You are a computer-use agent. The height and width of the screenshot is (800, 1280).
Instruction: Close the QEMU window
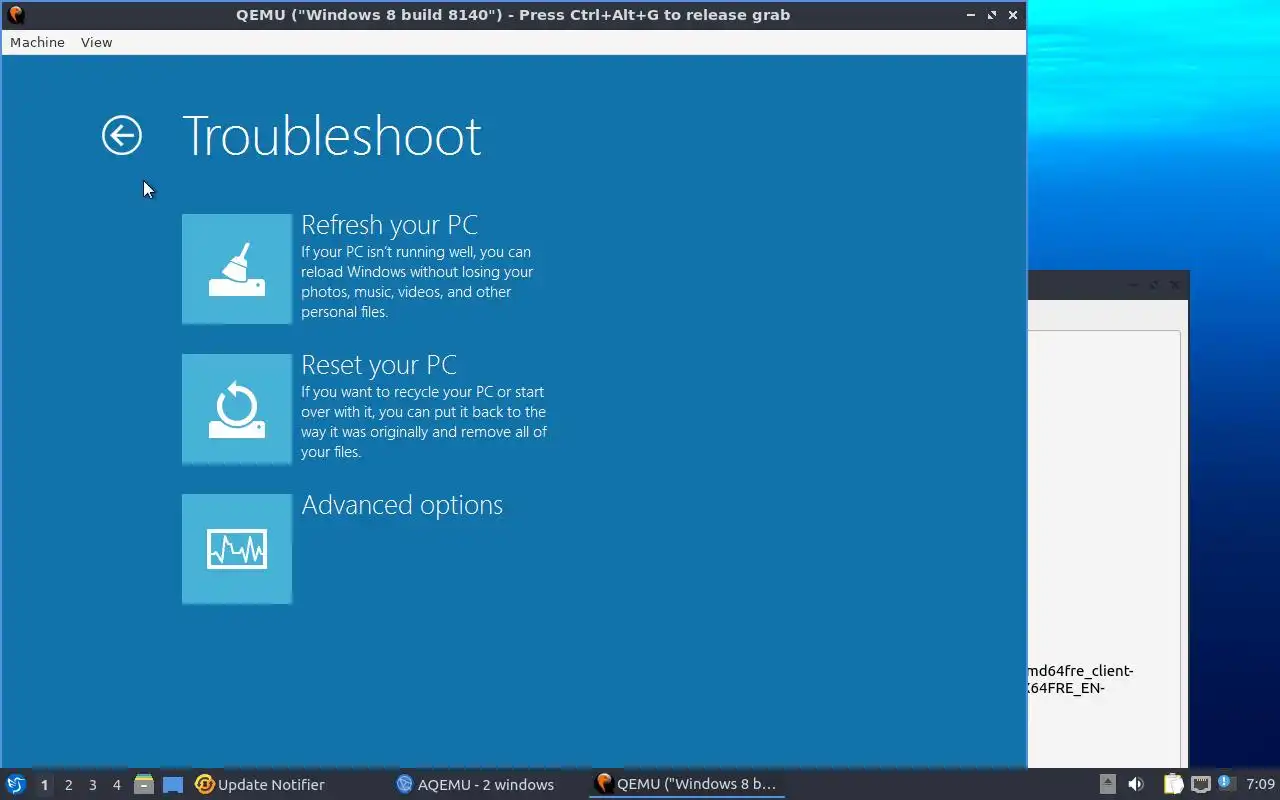click(1013, 15)
